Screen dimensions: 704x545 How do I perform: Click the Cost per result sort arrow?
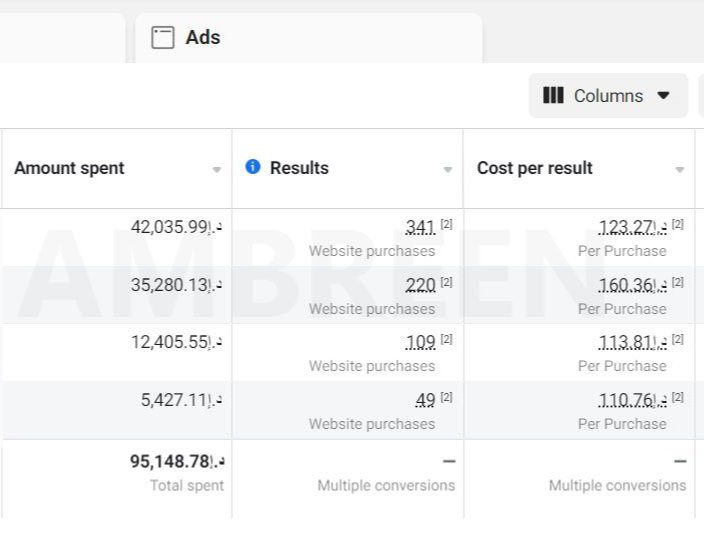pos(680,170)
